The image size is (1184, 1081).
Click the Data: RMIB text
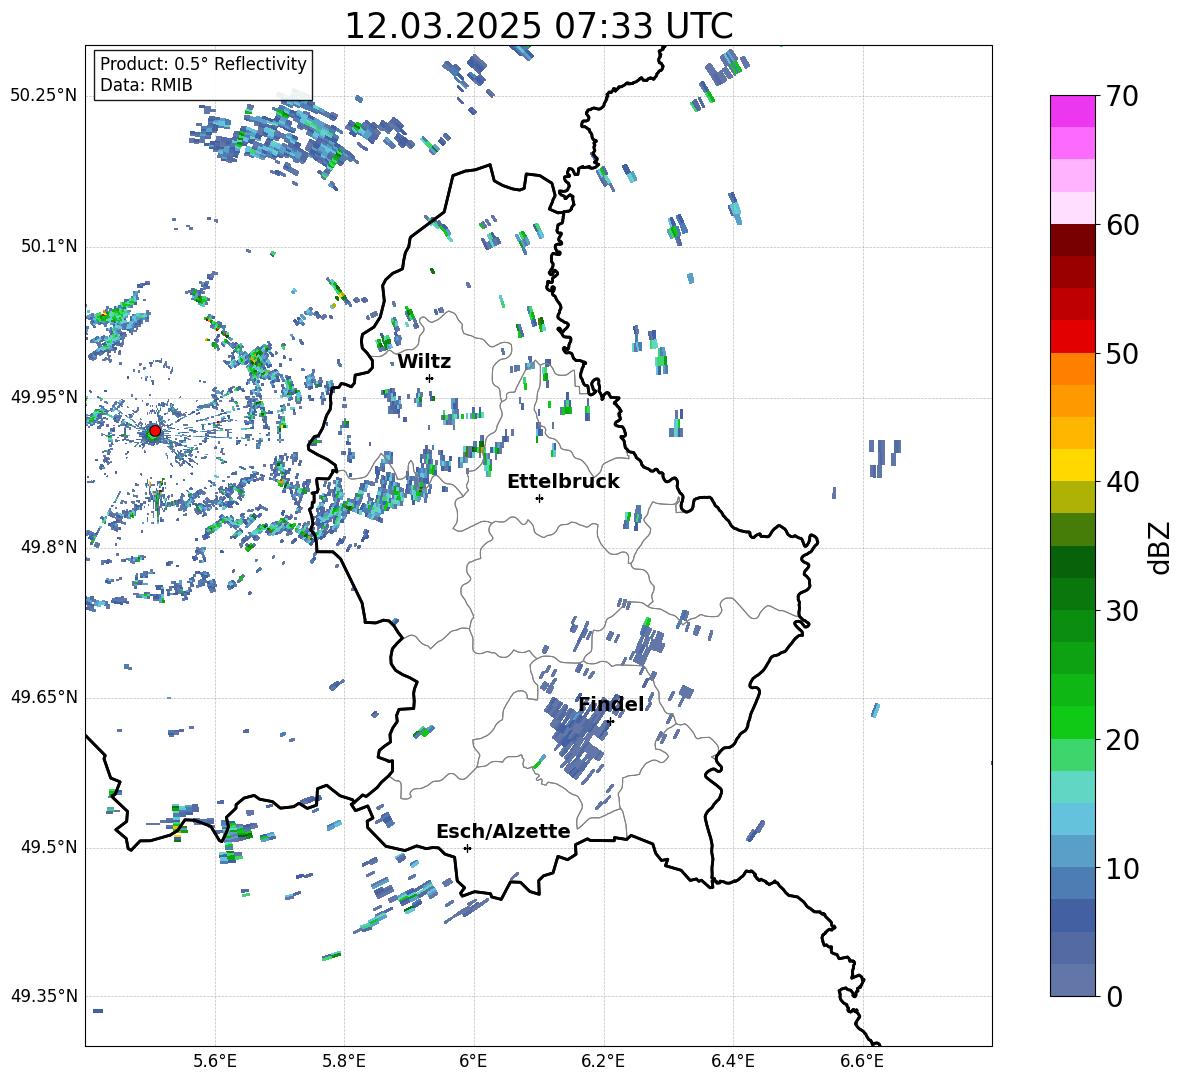[146, 85]
